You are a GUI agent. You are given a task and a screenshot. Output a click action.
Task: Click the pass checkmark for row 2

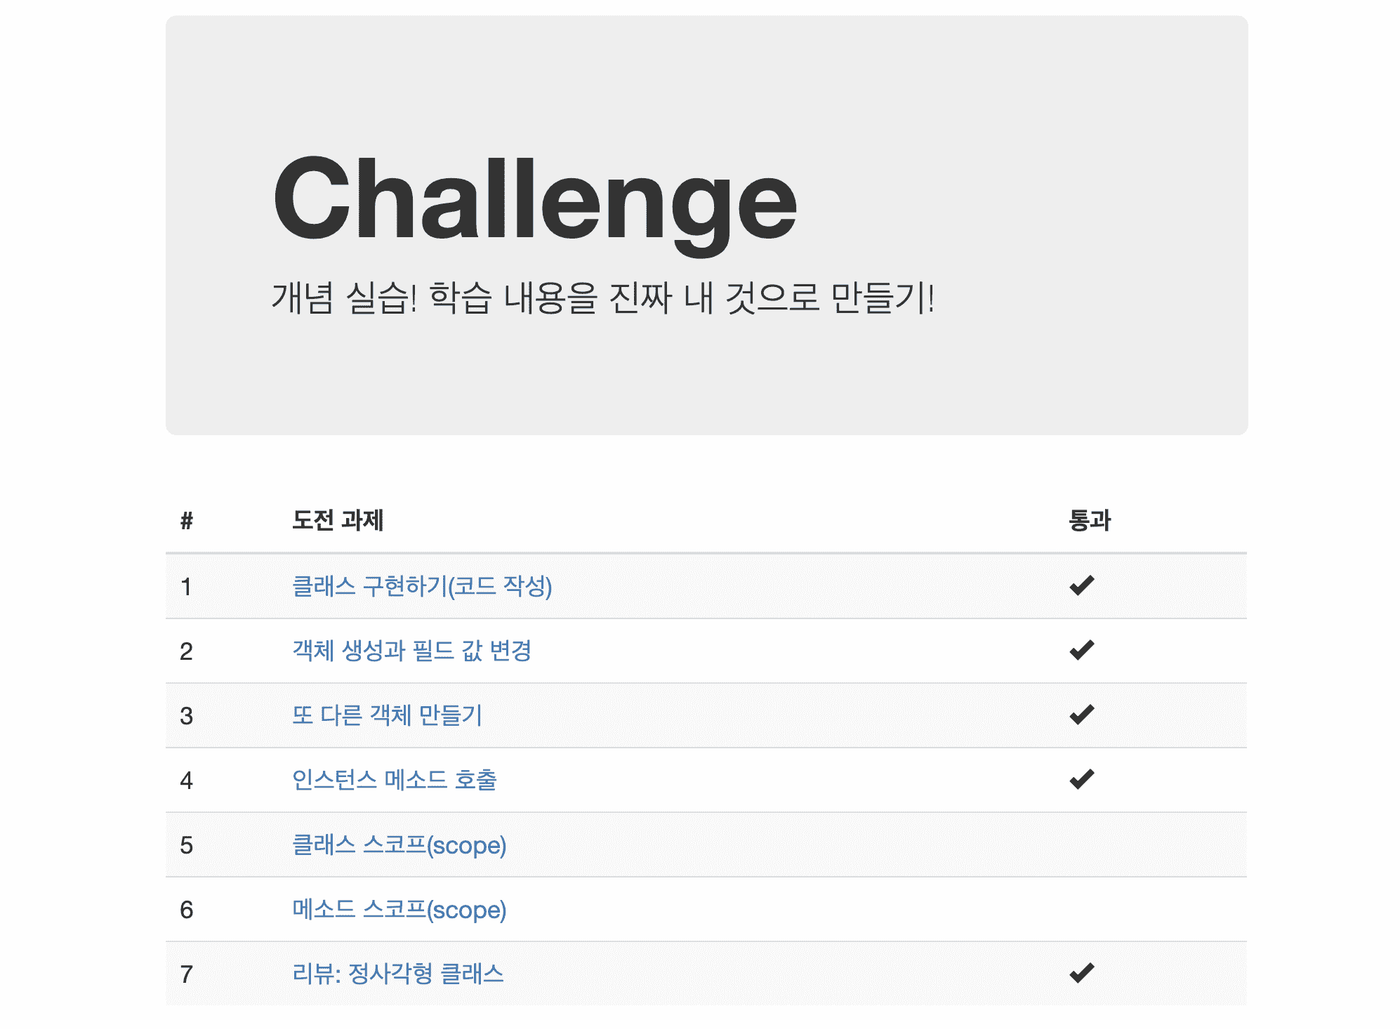1081,650
